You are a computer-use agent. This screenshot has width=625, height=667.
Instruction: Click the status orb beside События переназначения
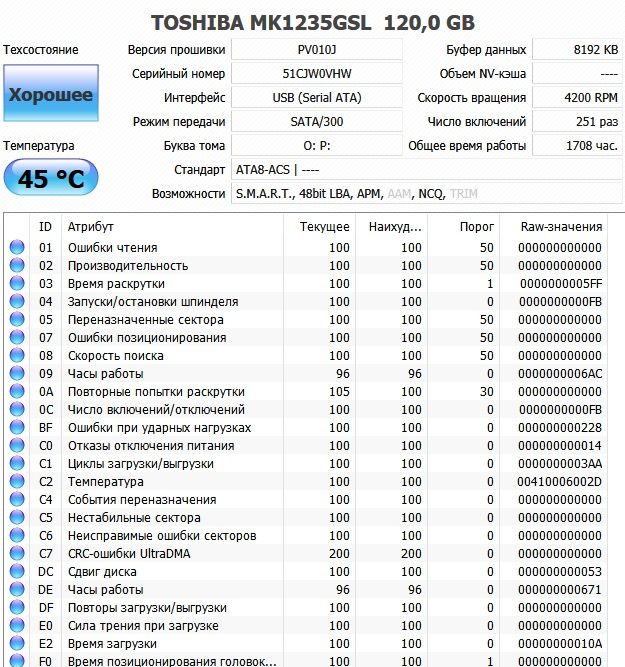(x=17, y=499)
